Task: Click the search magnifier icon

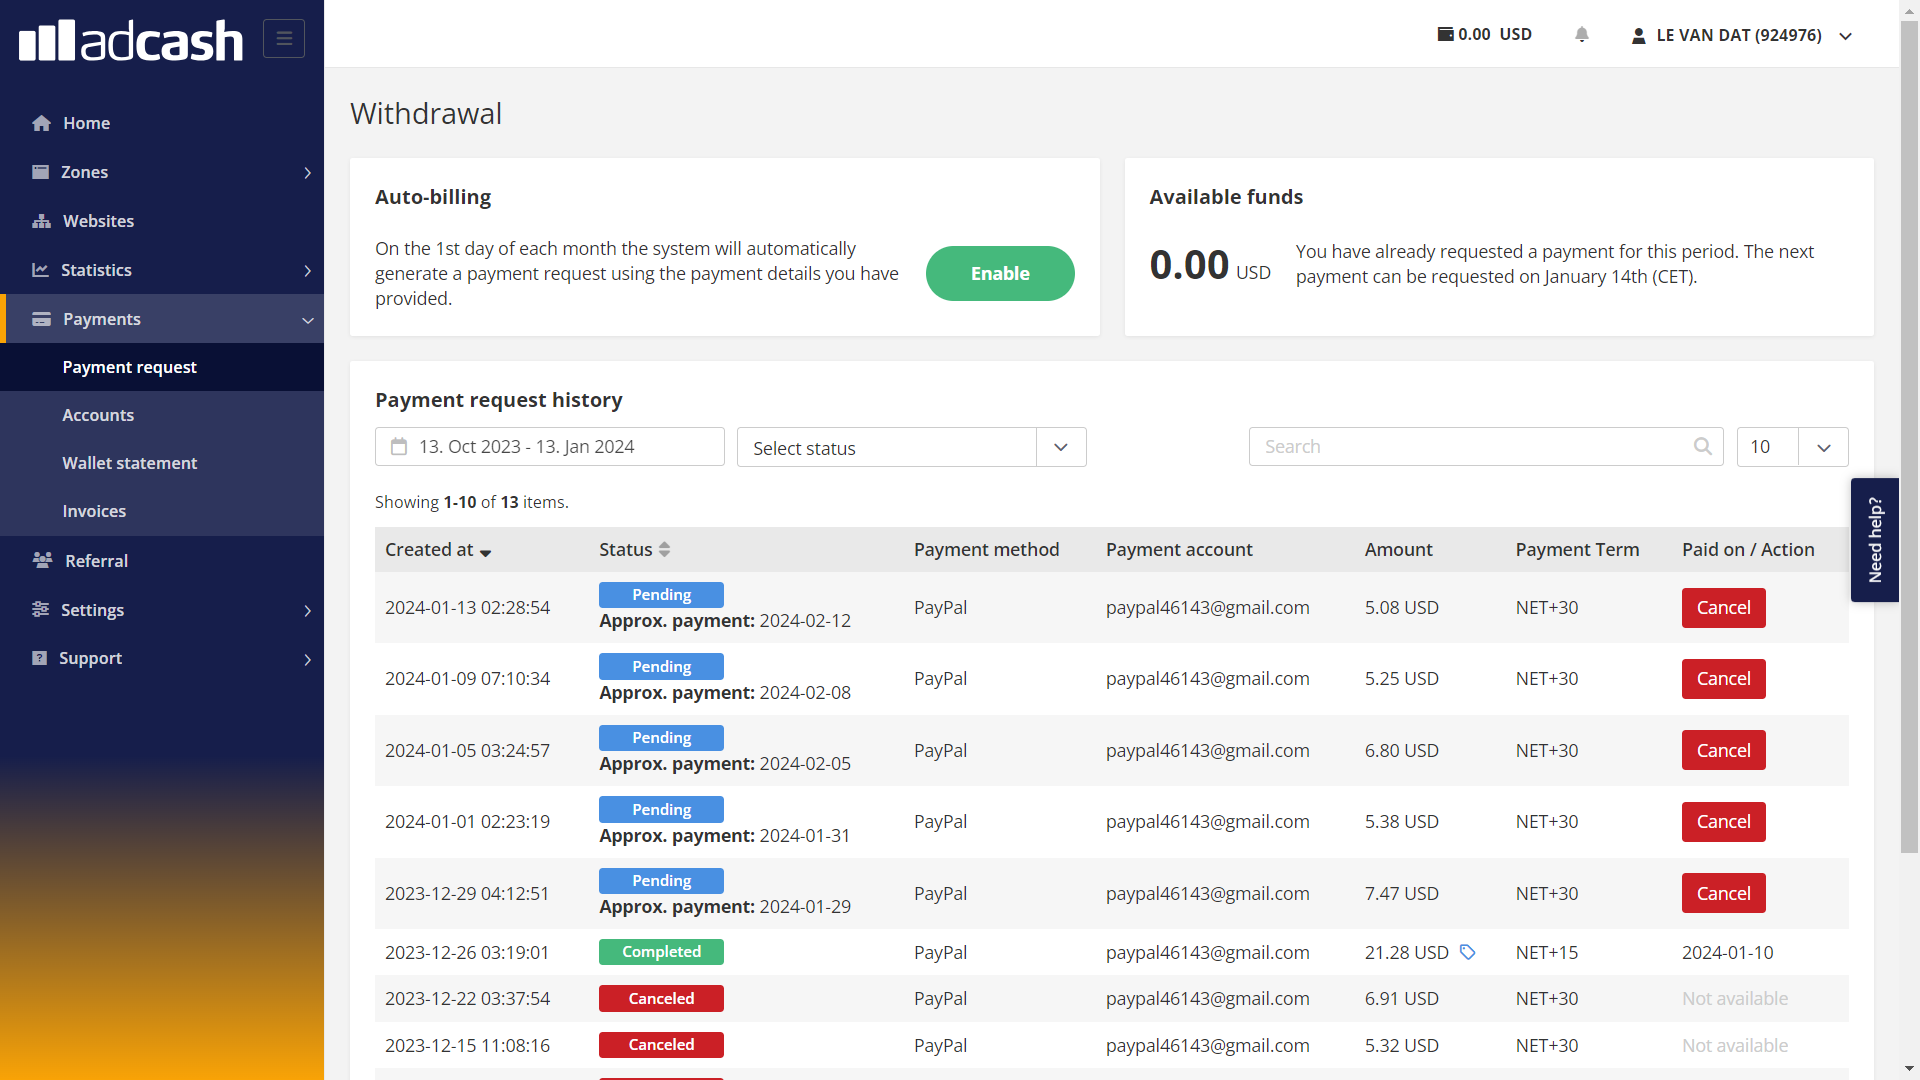Action: point(1703,446)
